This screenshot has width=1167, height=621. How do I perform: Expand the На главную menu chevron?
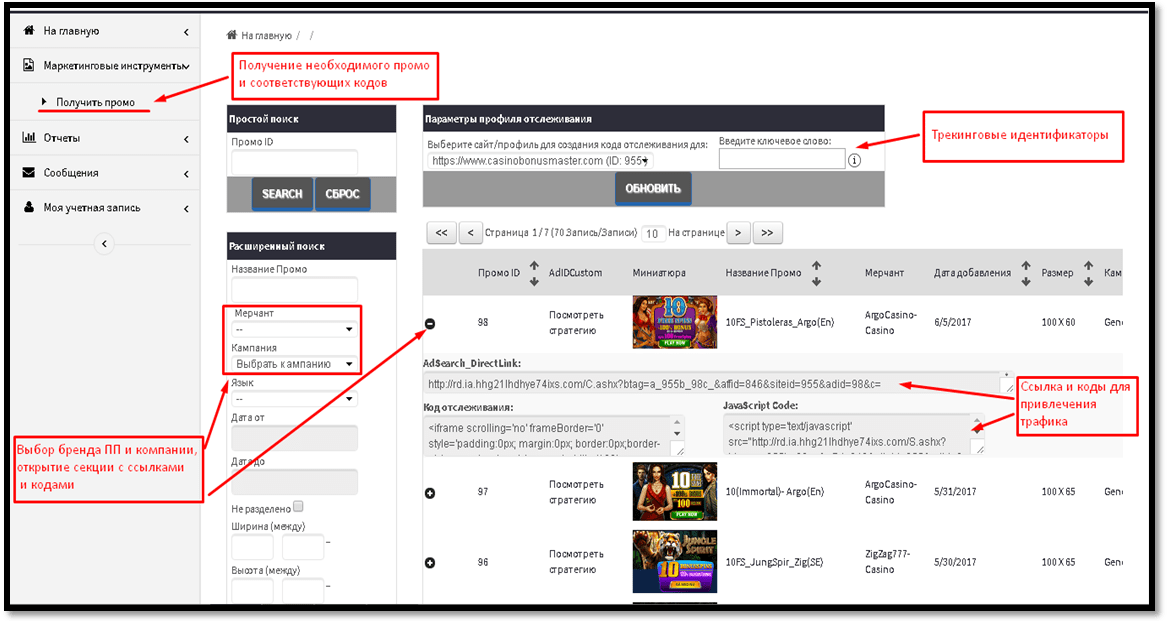[186, 32]
